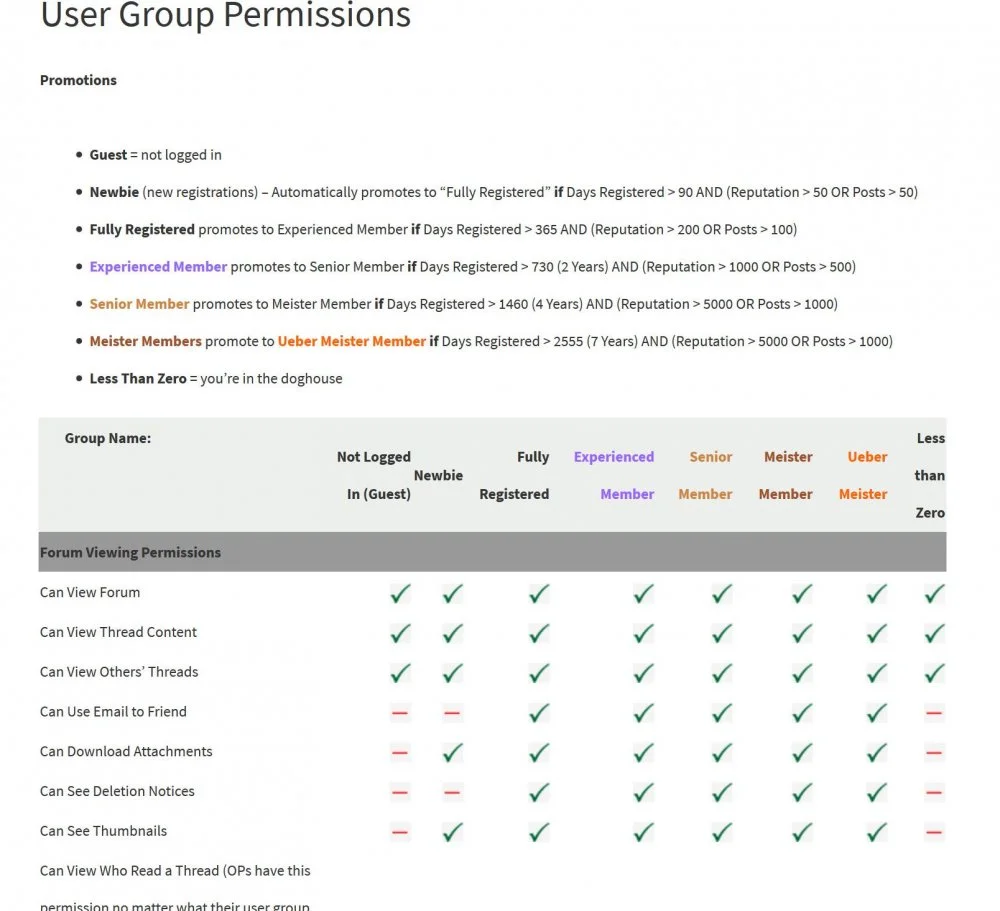Click Guest red dash in Can See Deletion Notices row
The image size is (1000, 911).
pos(400,792)
